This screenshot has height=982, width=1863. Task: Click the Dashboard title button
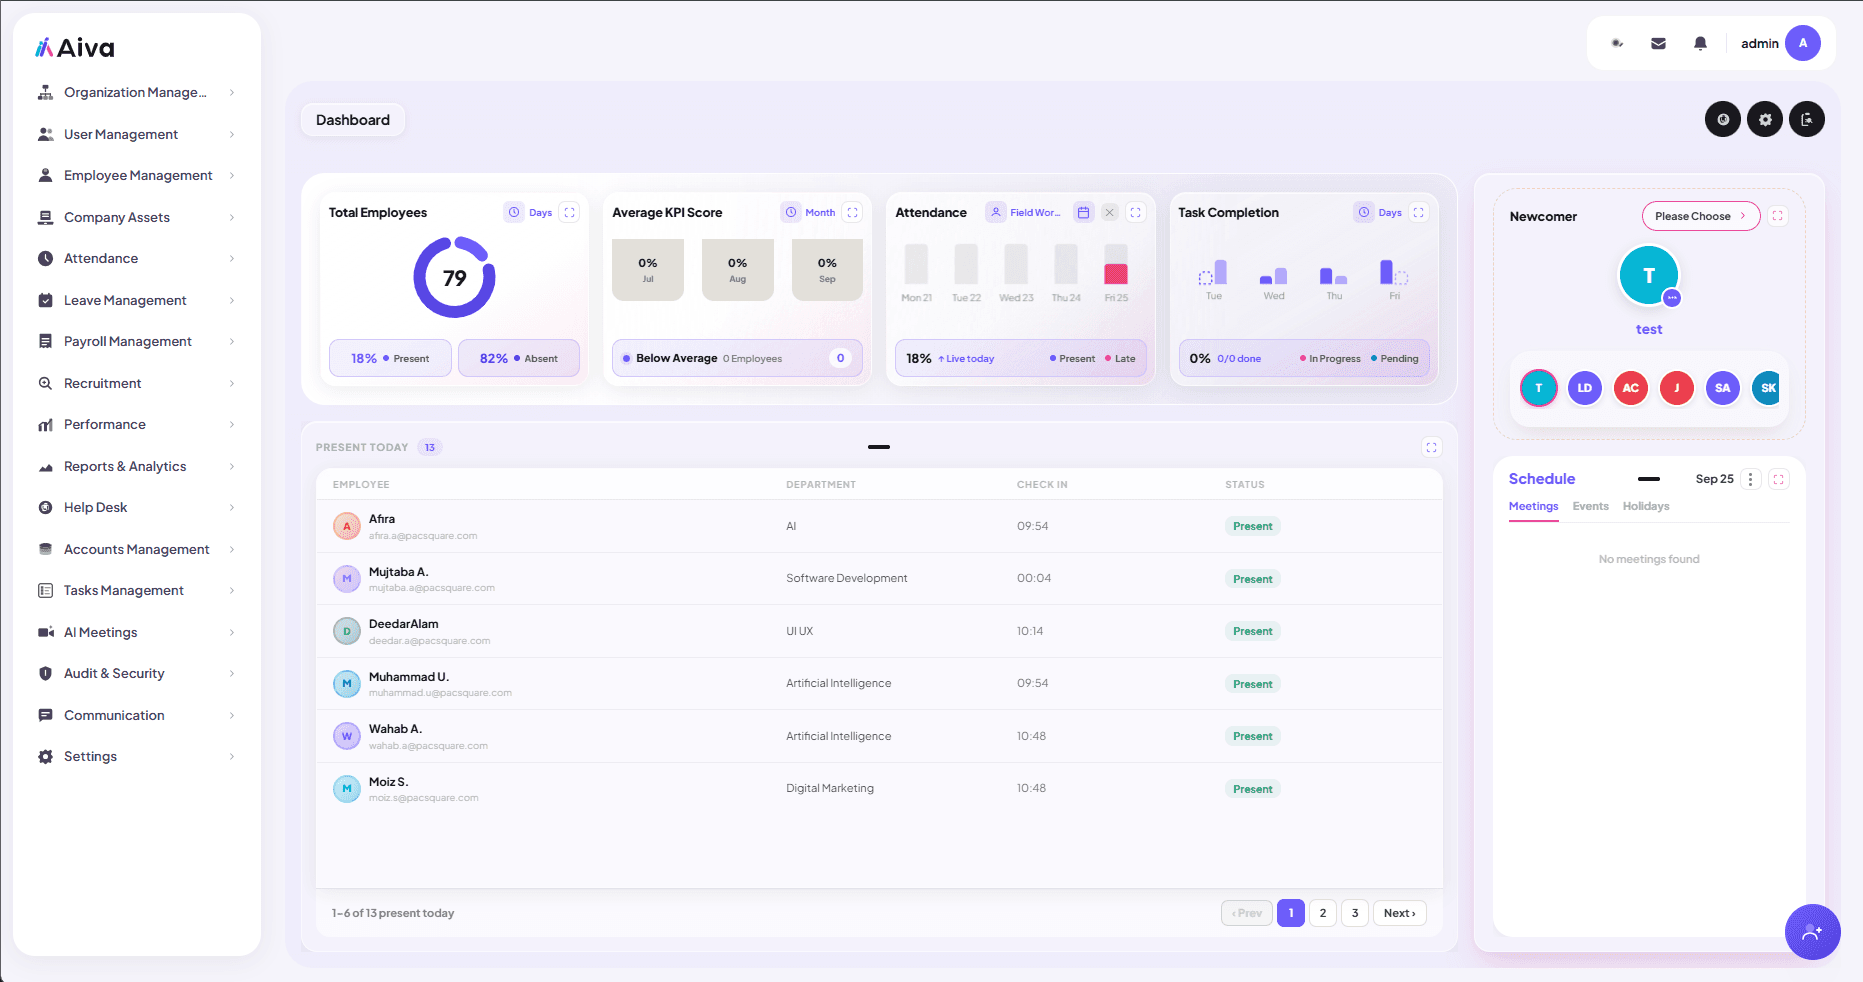[353, 120]
